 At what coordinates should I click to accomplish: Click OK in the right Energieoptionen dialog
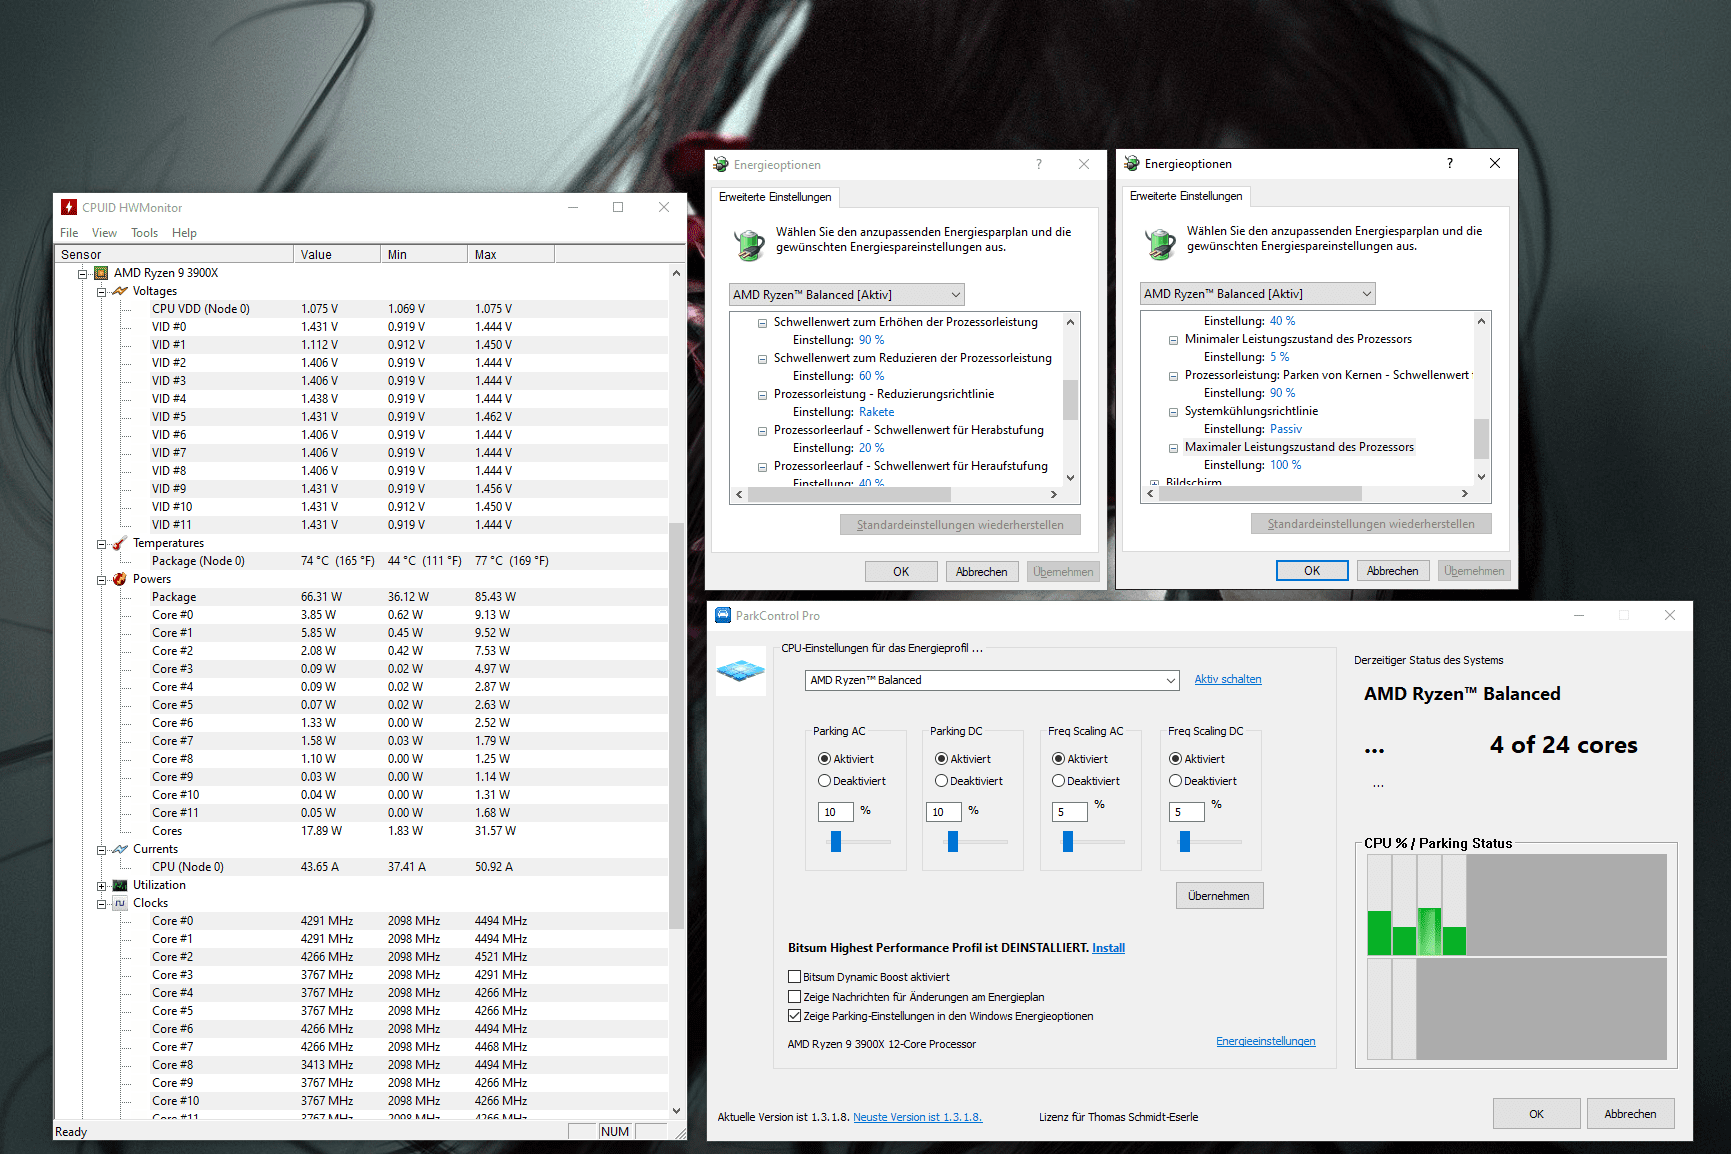pos(1312,571)
